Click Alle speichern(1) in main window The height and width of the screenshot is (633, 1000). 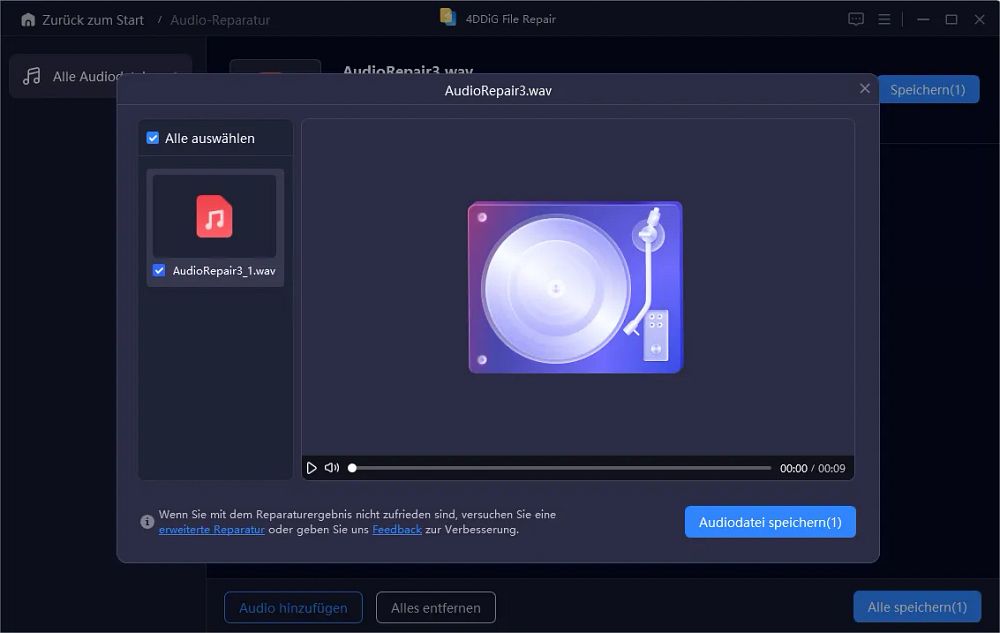click(x=917, y=607)
